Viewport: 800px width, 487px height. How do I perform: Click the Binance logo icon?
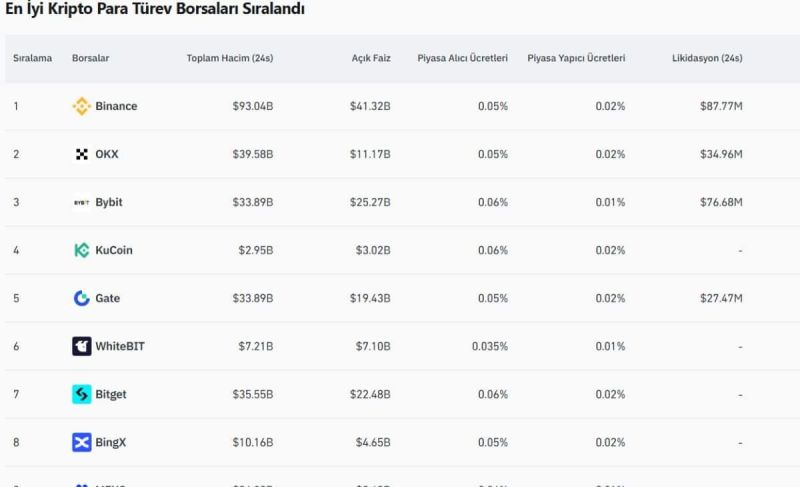point(82,106)
